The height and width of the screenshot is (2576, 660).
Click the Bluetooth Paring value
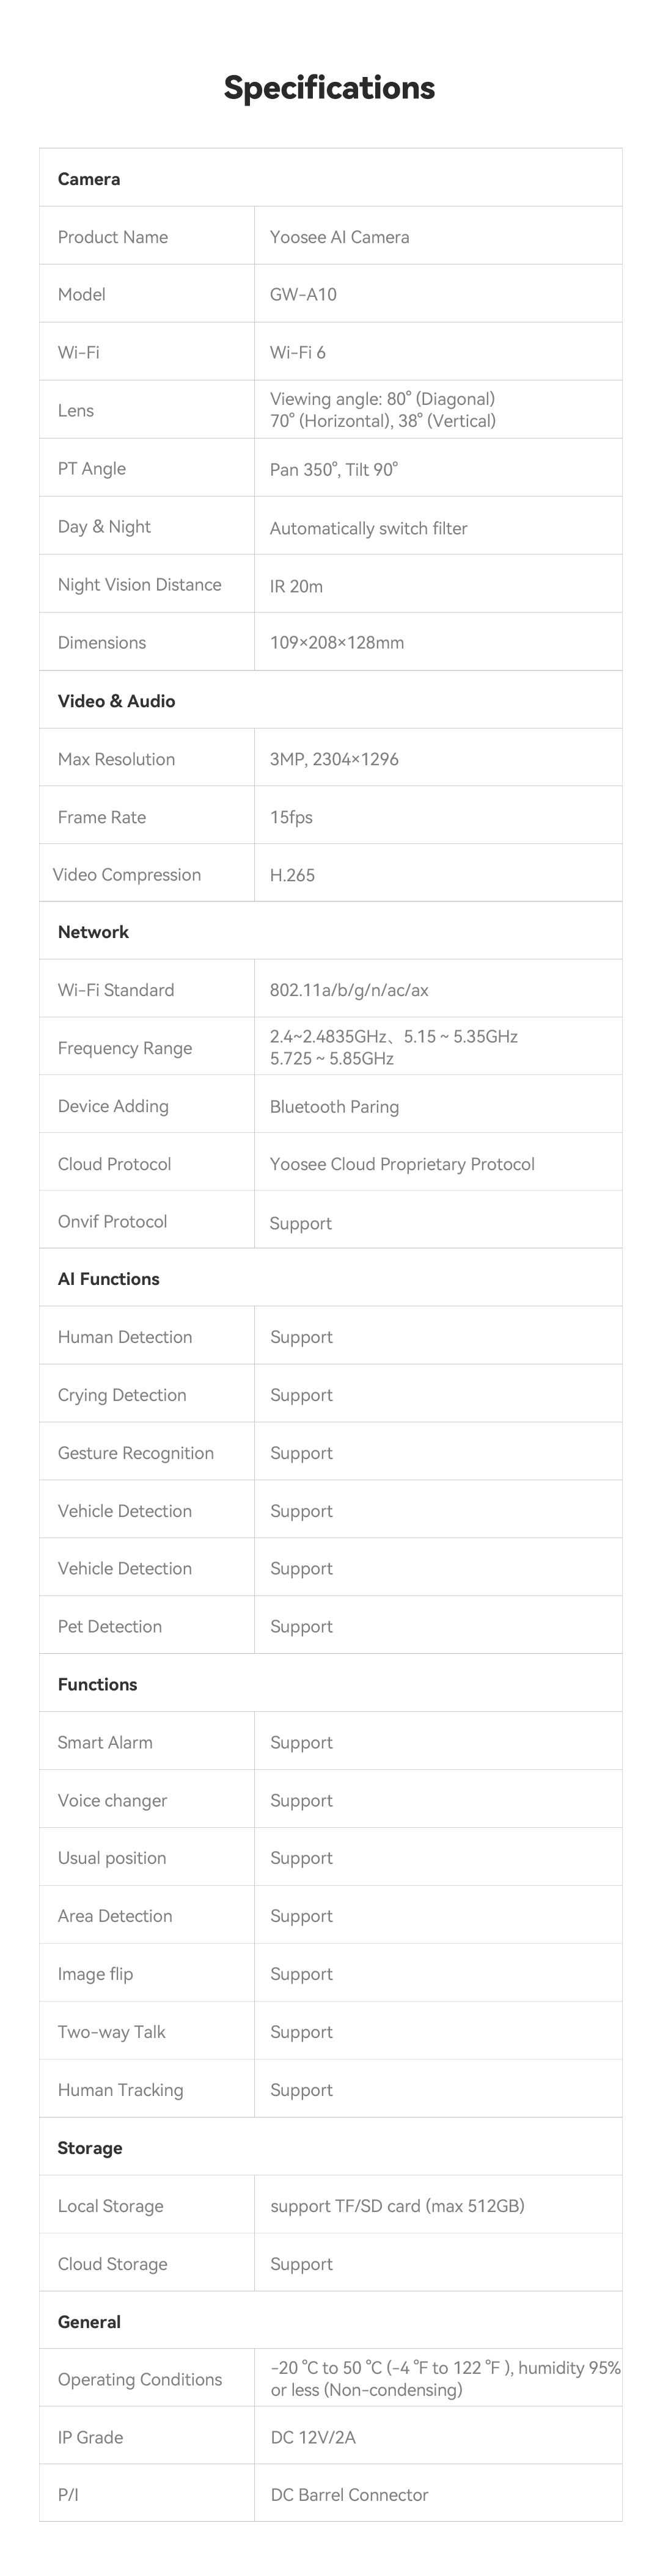click(334, 1107)
